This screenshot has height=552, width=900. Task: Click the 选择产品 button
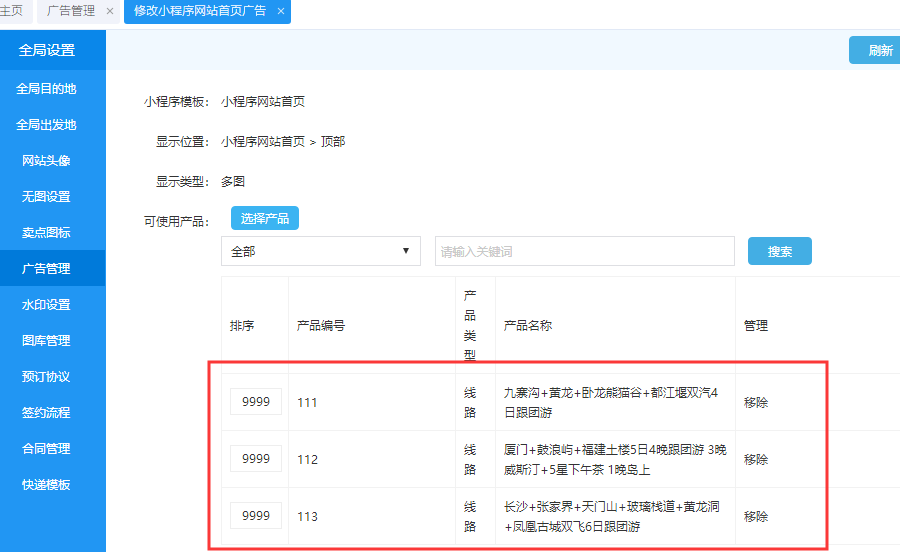265,218
